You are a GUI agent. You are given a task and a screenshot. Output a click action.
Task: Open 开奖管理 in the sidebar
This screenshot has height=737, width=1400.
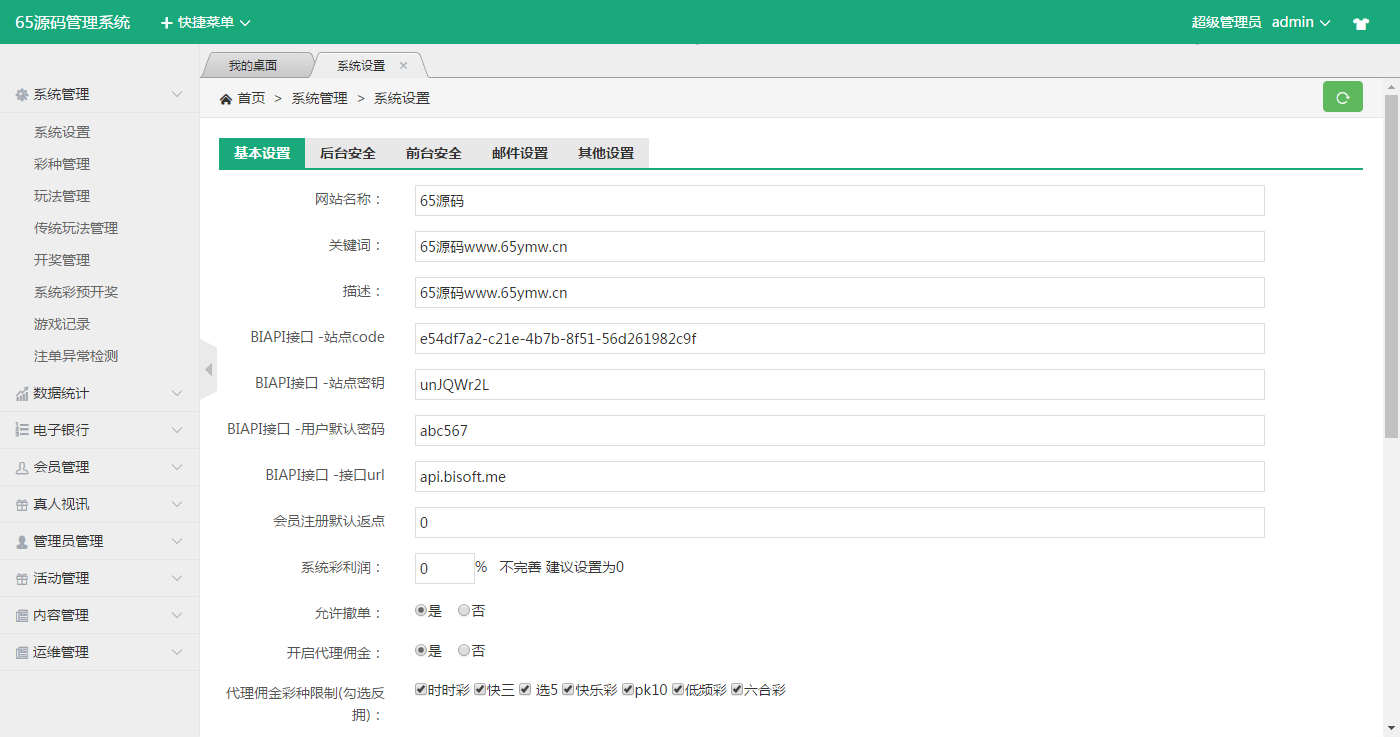tap(62, 260)
